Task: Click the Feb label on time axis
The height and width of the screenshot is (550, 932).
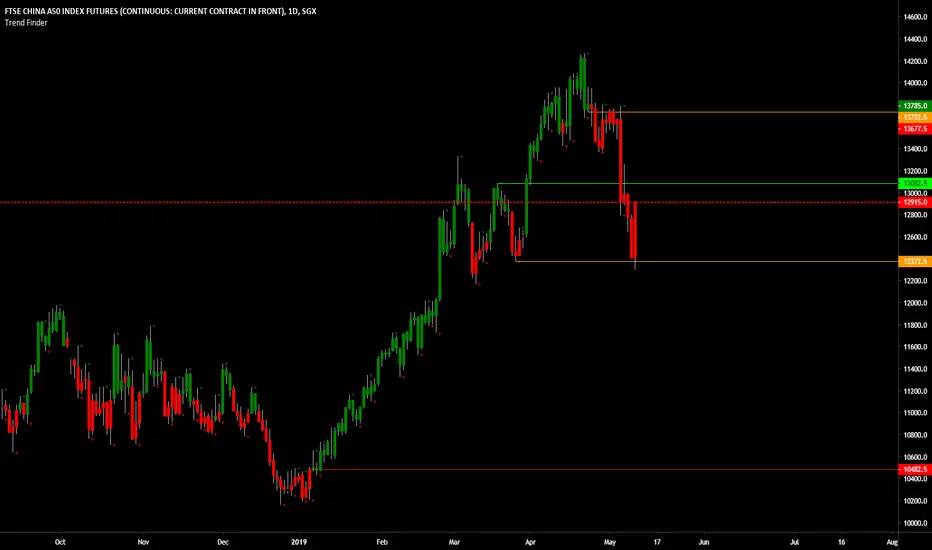Action: (x=382, y=542)
